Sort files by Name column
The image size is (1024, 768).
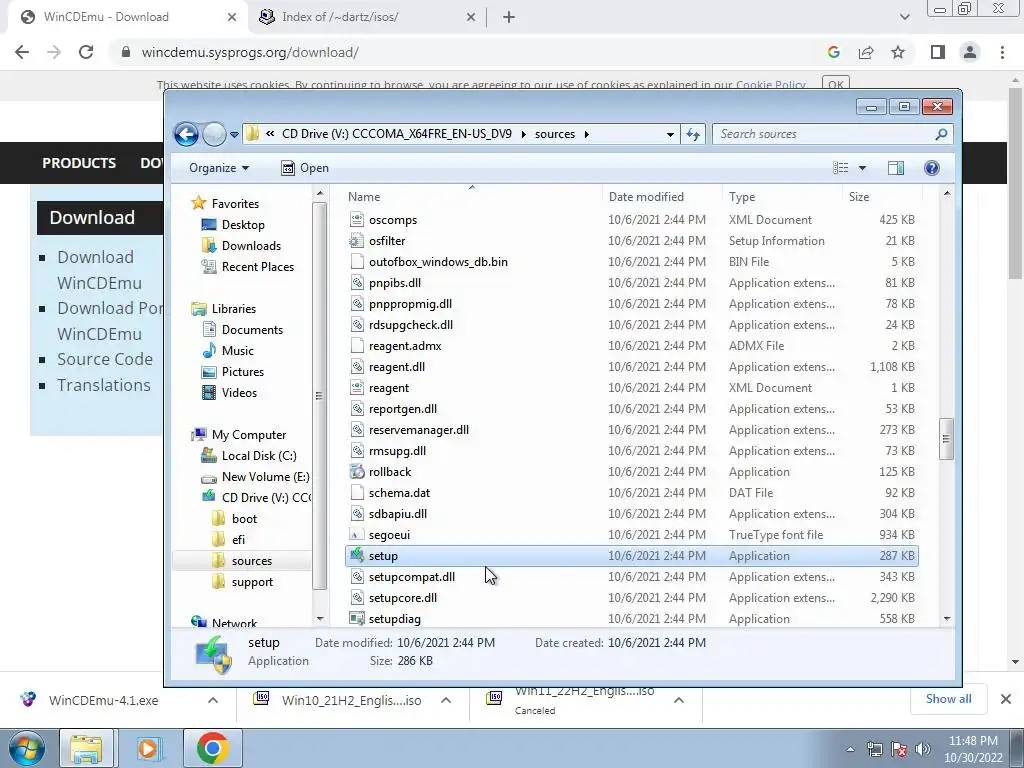[x=364, y=197]
